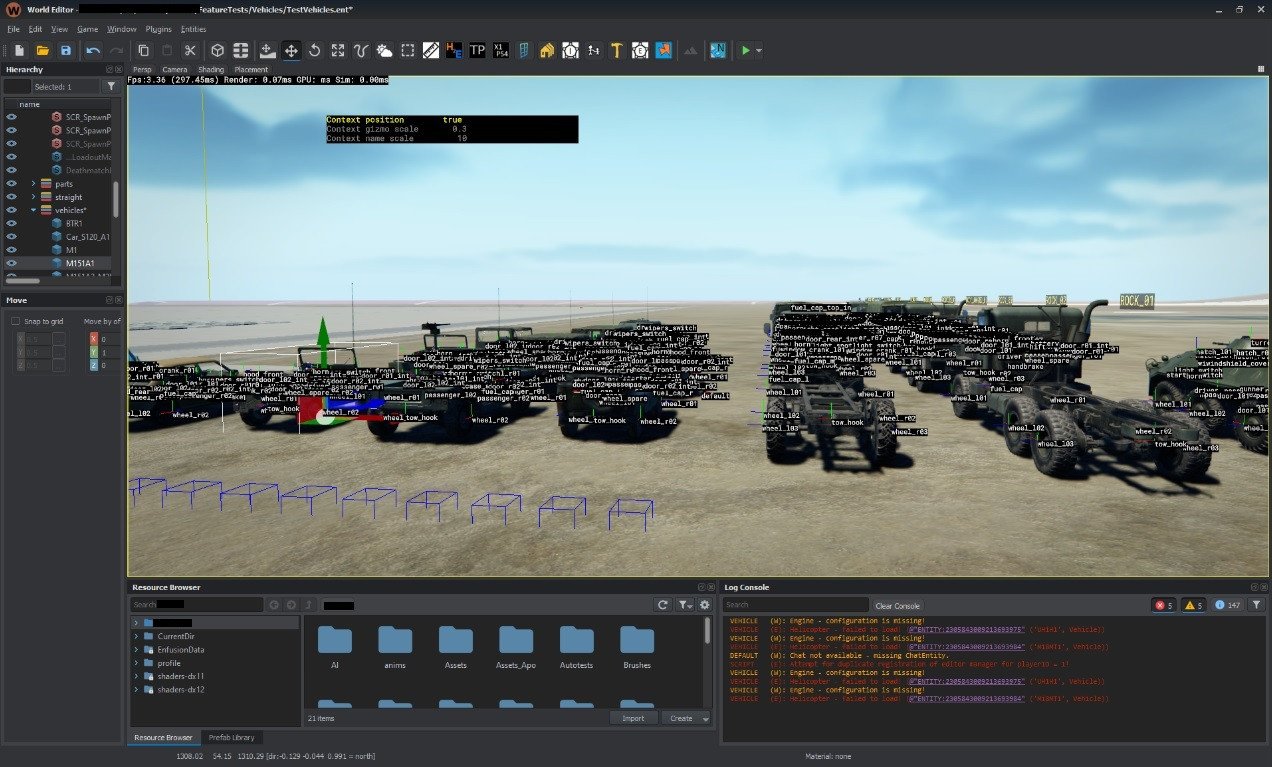Toggle visibility of BTR1 entity
Viewport: 1272px width, 767px height.
click(12, 223)
